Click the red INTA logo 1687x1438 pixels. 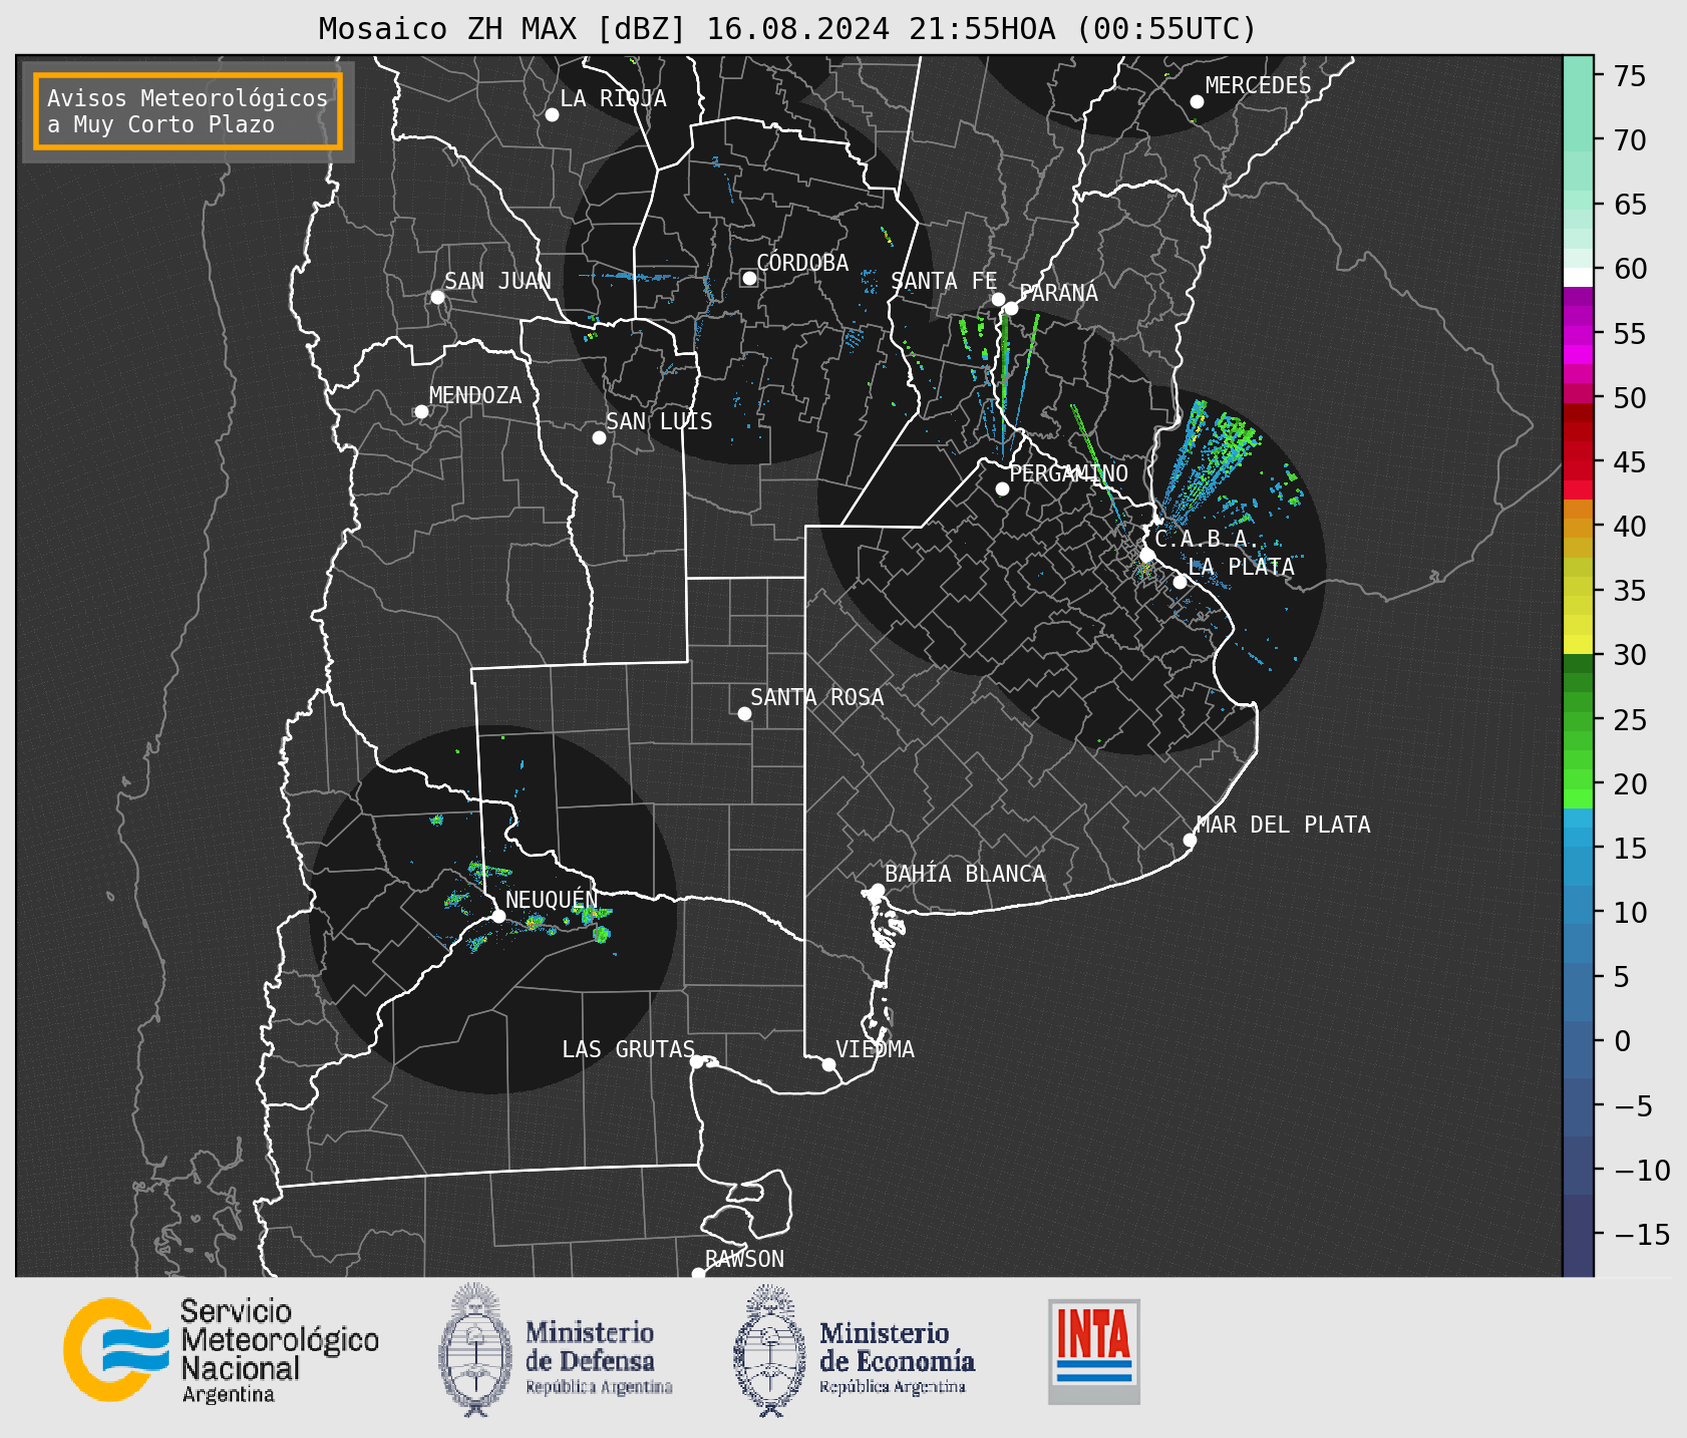pyautogui.click(x=1094, y=1351)
